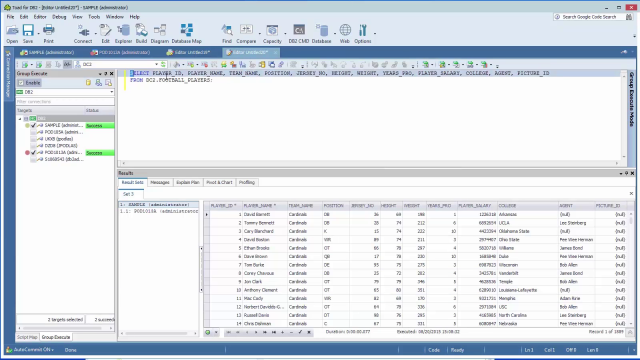Screen dimensions: 640x360
Task: Open the Editor menu
Action: pos(40,17)
